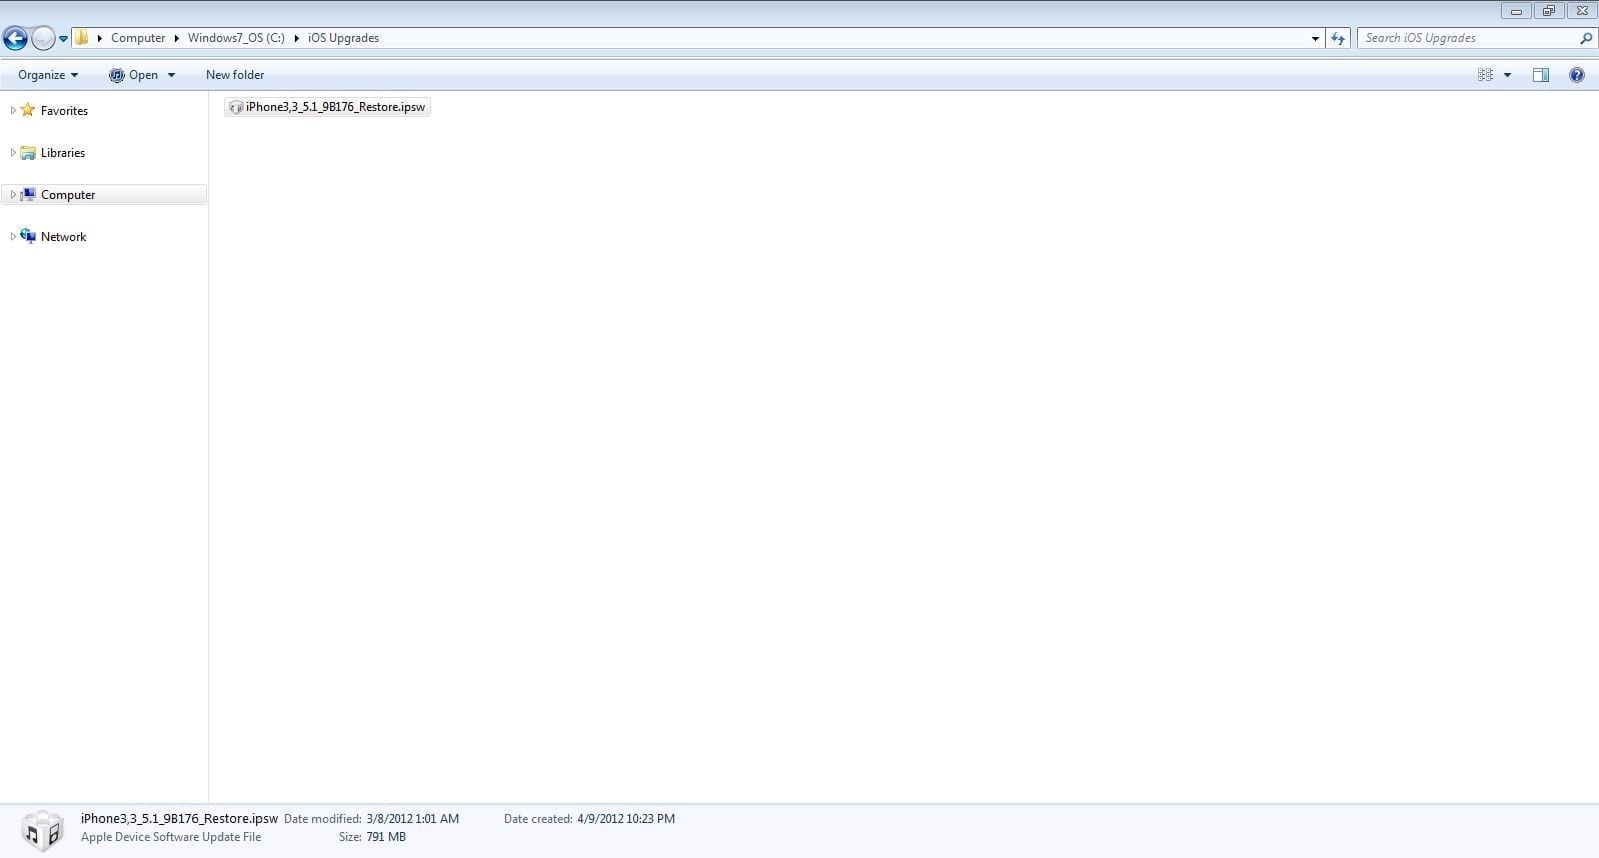The width and height of the screenshot is (1599, 858).
Task: Restore down the Explorer window
Action: pos(1548,11)
